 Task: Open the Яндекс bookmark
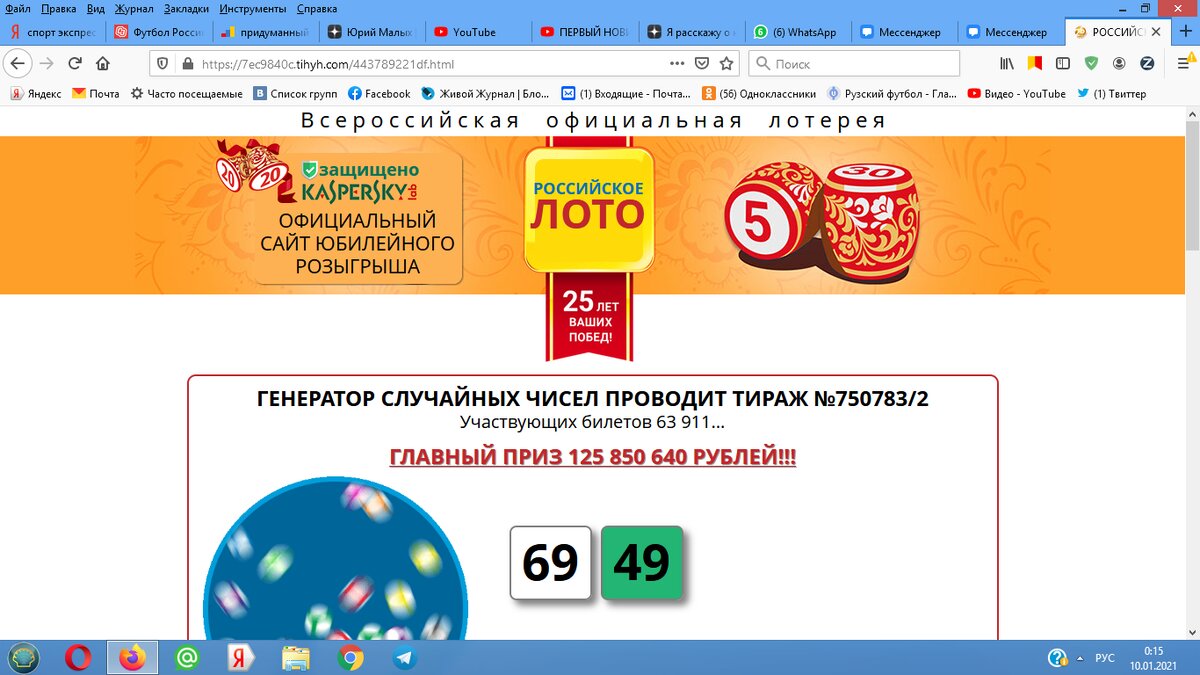(36, 94)
